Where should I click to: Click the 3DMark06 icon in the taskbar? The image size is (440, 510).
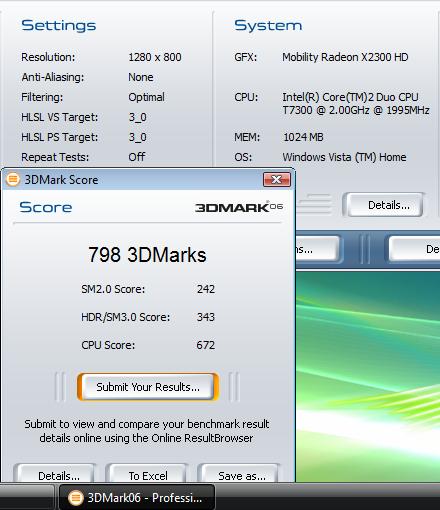[76, 498]
